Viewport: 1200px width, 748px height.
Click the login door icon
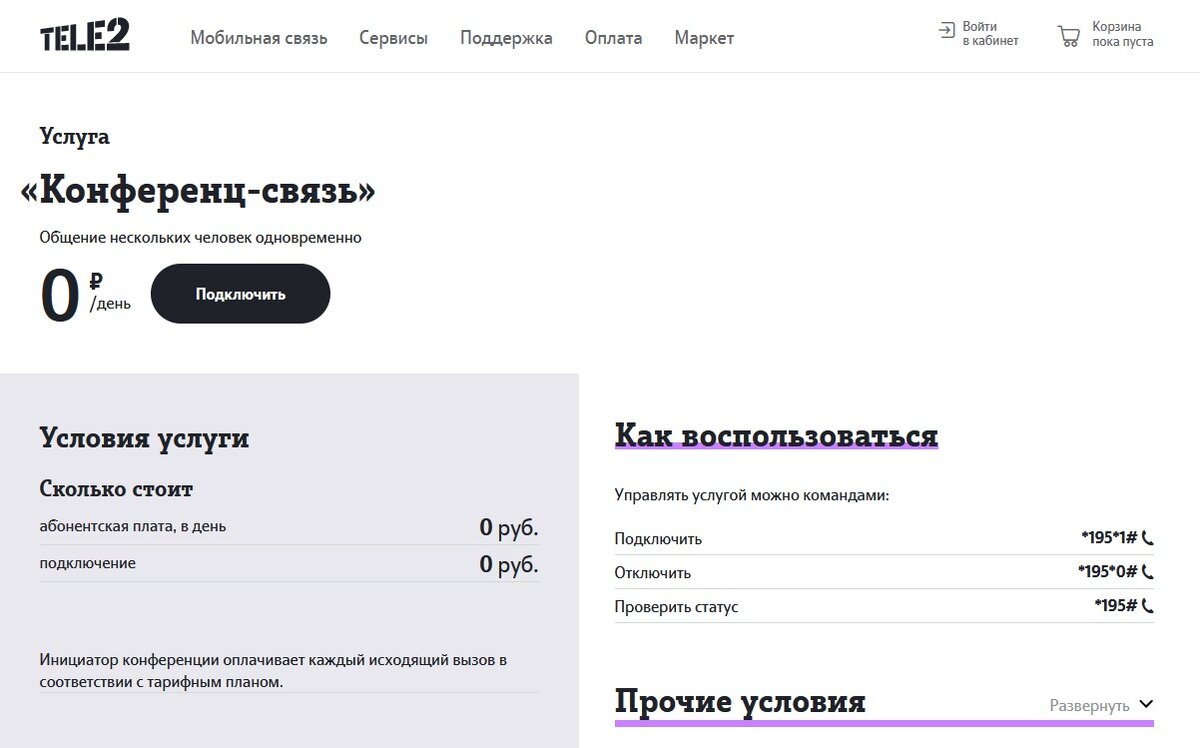coord(946,31)
